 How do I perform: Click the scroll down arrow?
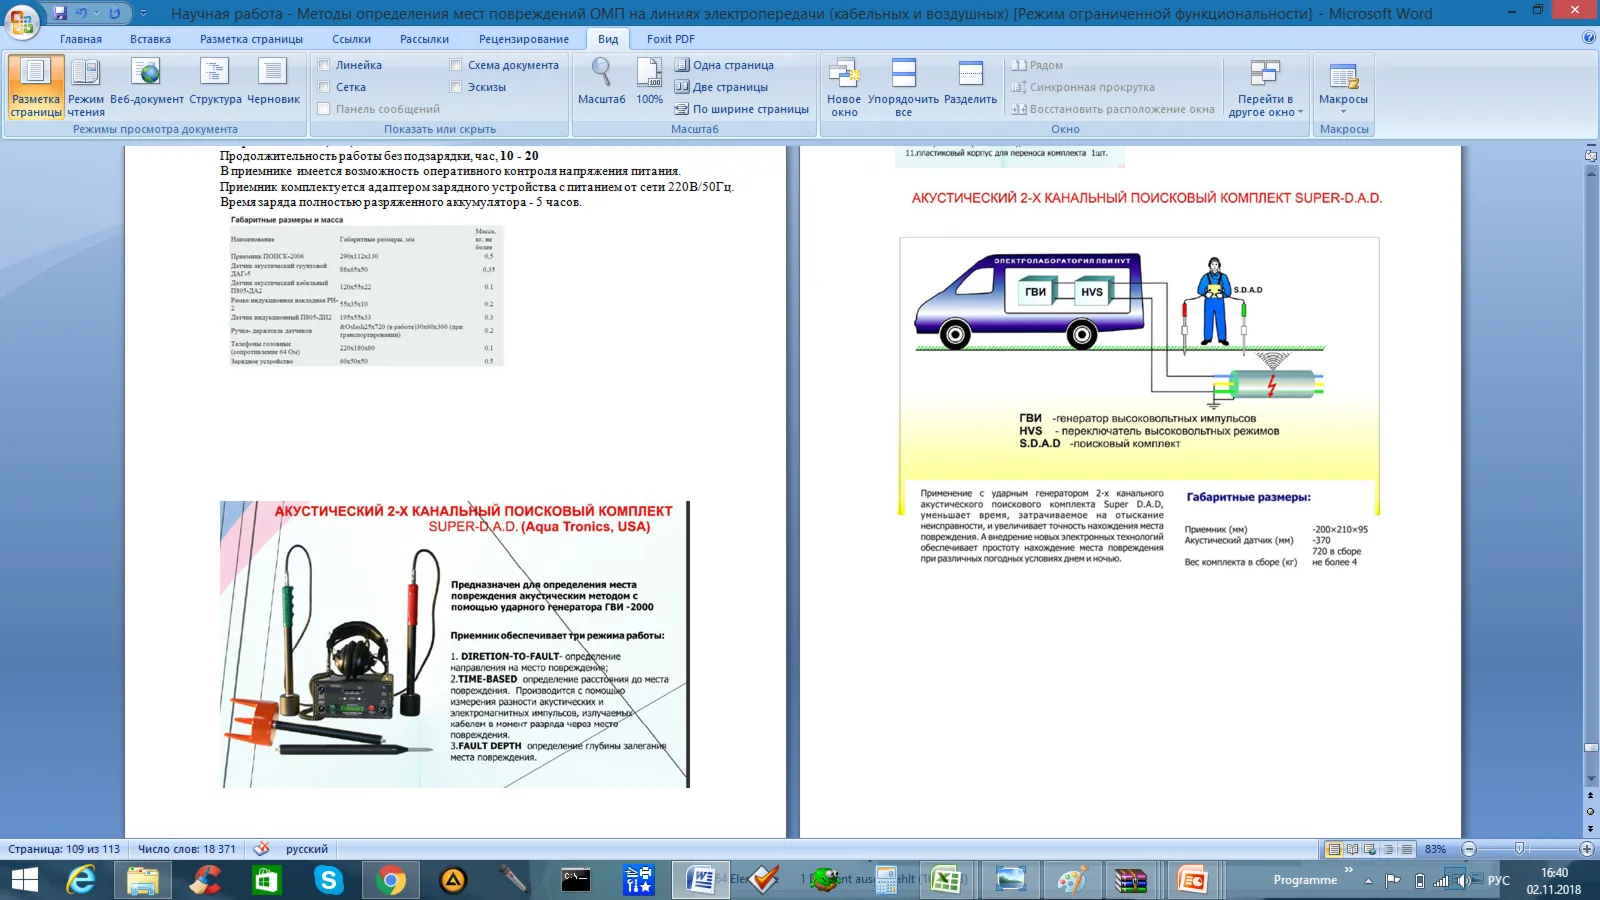point(1591,779)
